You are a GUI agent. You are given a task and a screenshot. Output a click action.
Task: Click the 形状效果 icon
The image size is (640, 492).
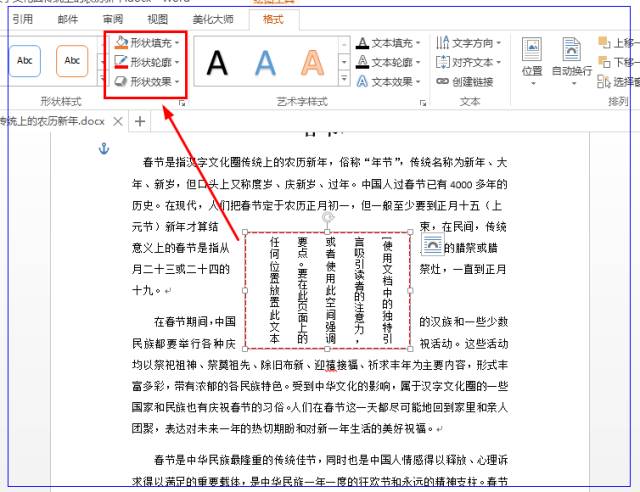[121, 82]
